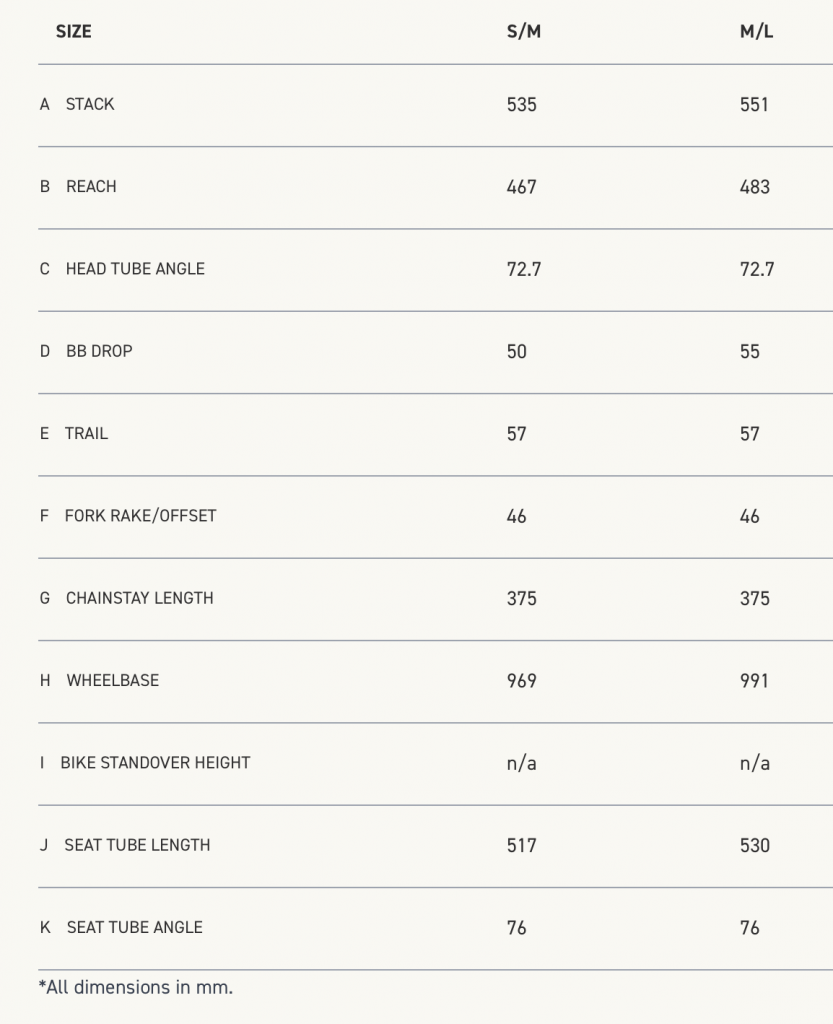Select the M/L wheelbase value 991

point(754,680)
